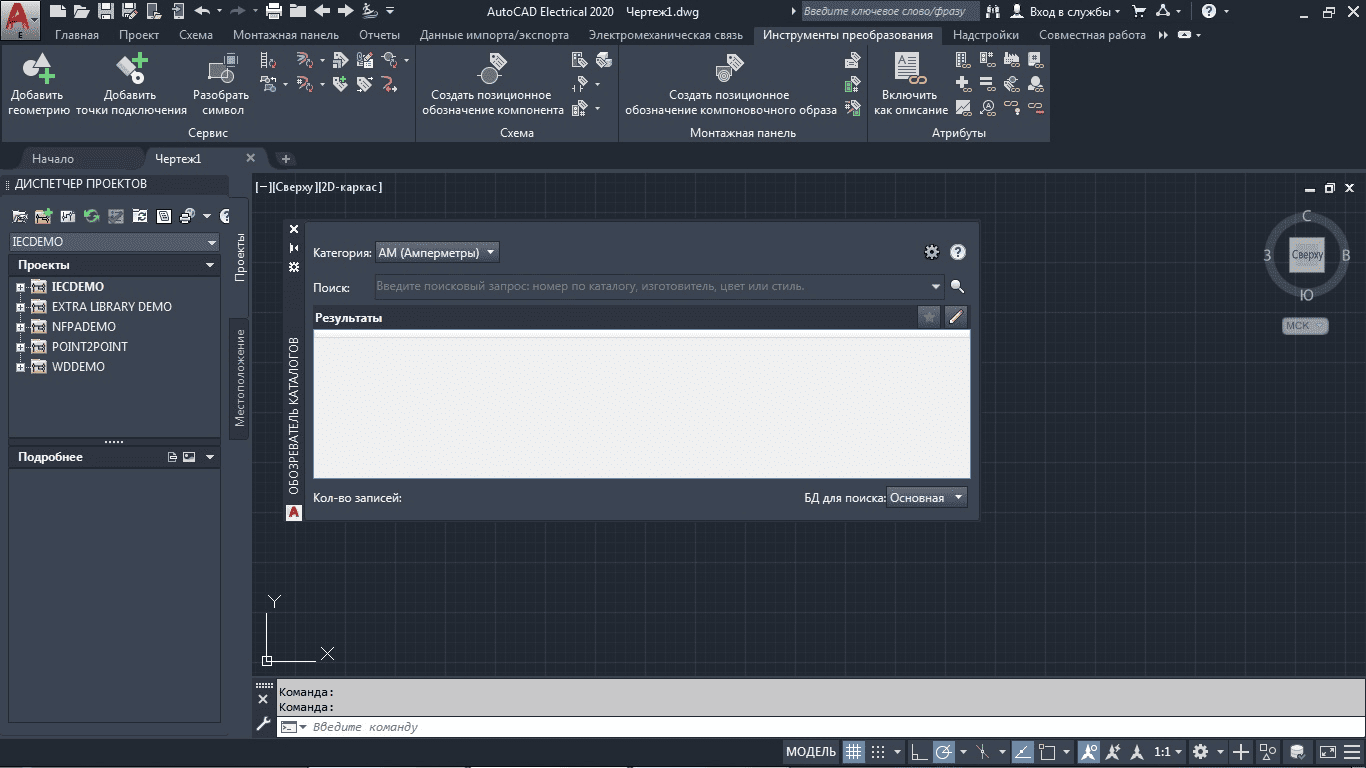Screen dimensions: 1366x768
Task: Open the IECDEMO project selector dropdown
Action: point(114,242)
